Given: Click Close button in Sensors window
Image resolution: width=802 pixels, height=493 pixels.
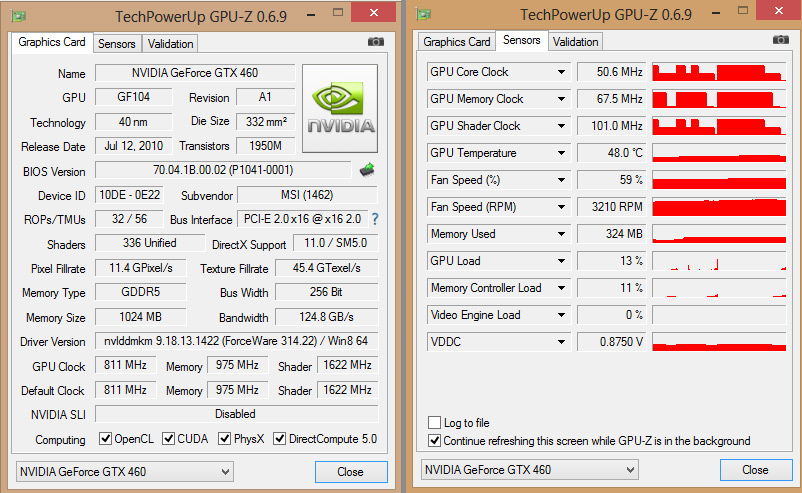Looking at the screenshot, I should click(x=755, y=469).
